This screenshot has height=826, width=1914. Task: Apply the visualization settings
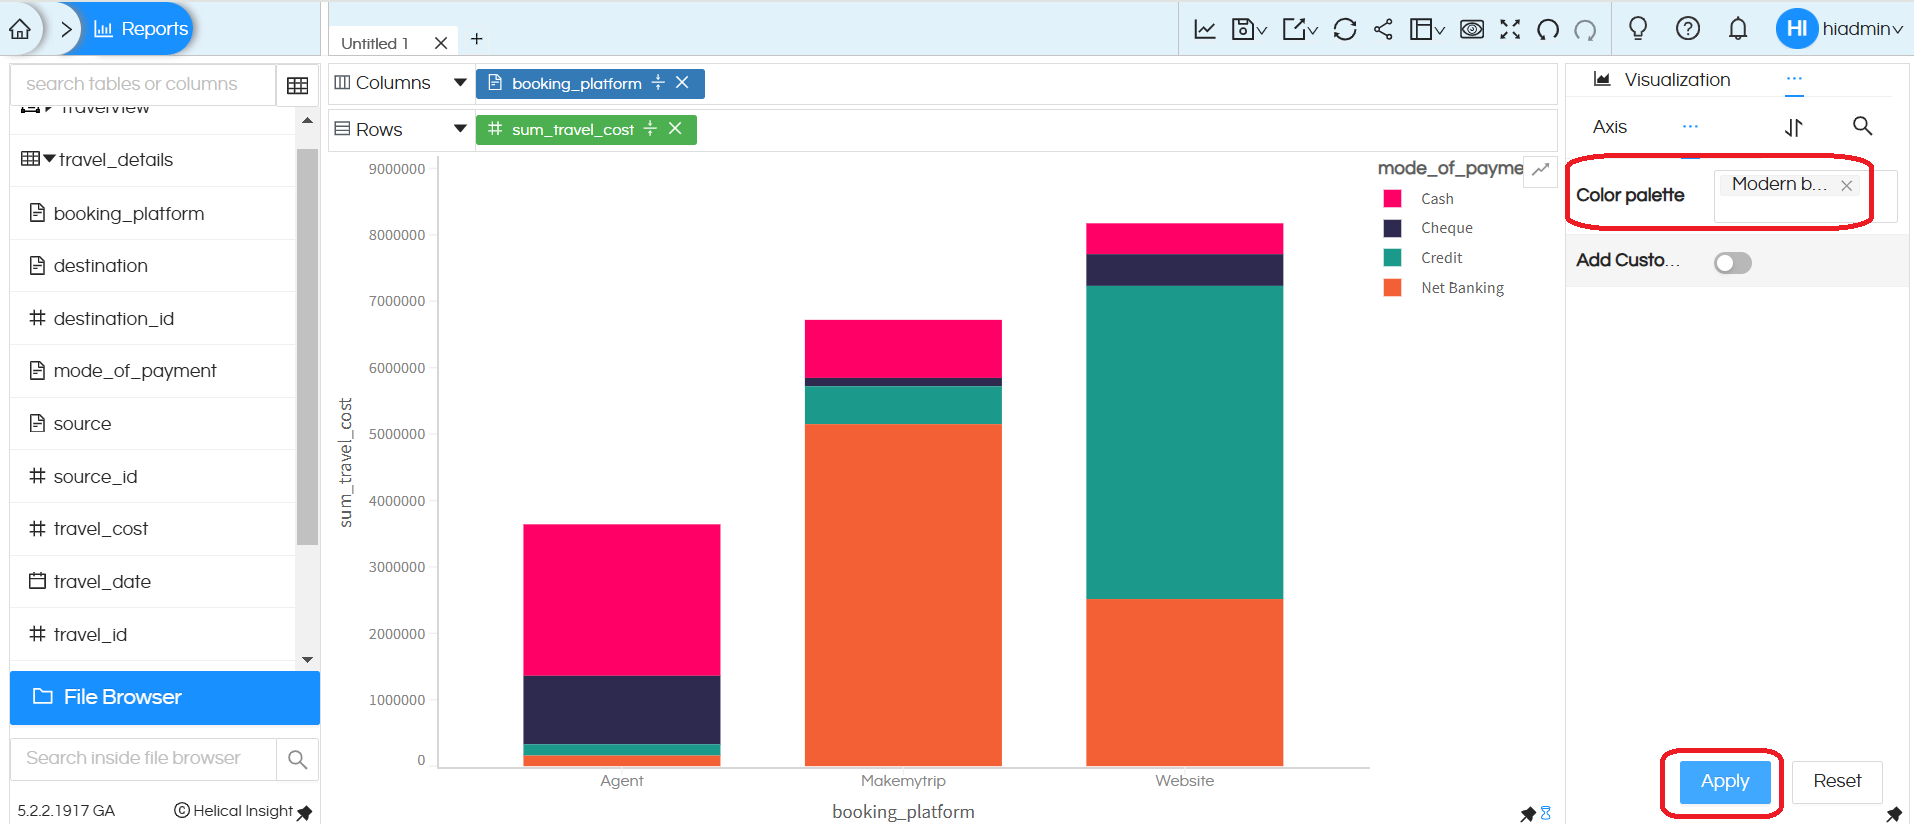(x=1725, y=782)
